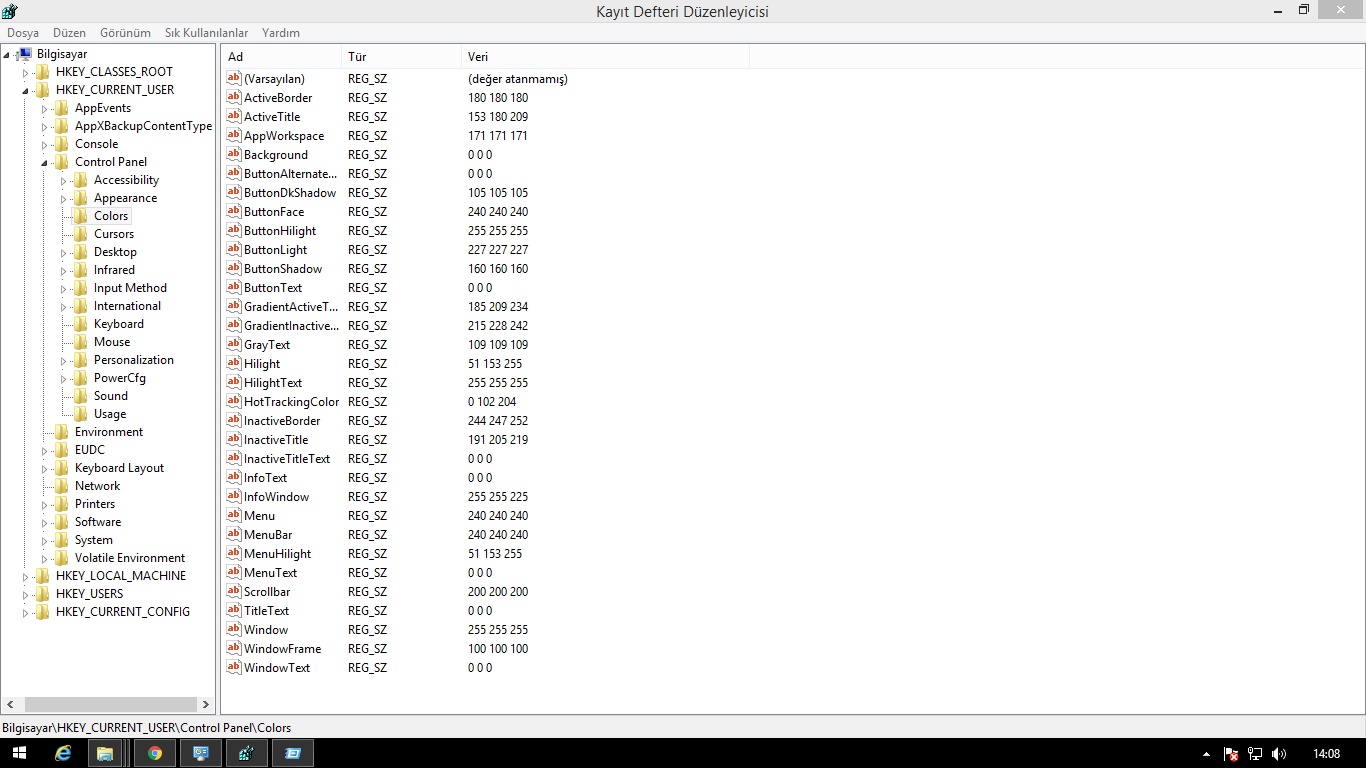The width and height of the screenshot is (1366, 768).
Task: Select the Environment folder icon
Action: (62, 432)
